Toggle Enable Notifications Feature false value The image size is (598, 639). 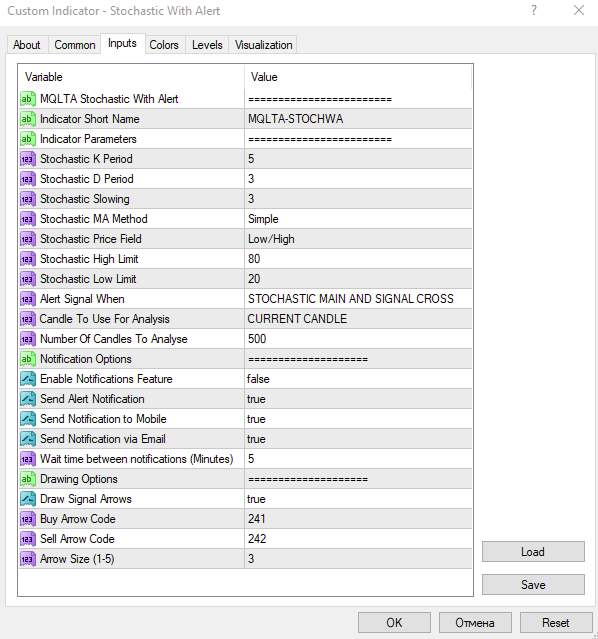(358, 379)
